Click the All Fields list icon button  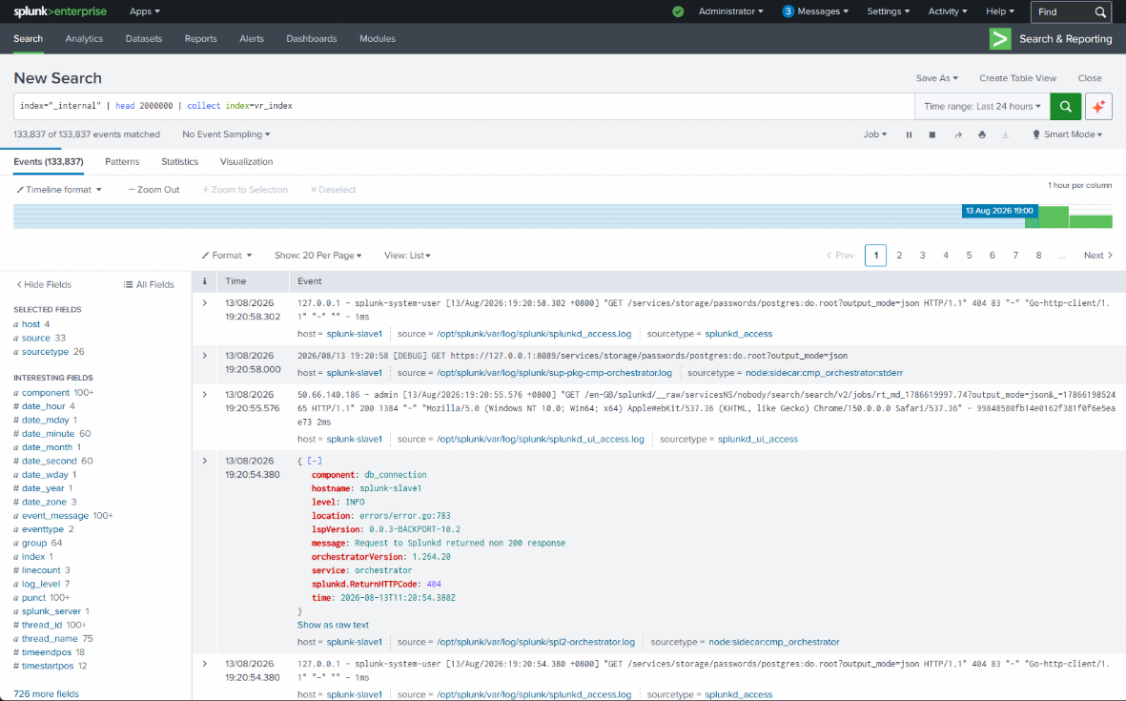[149, 284]
